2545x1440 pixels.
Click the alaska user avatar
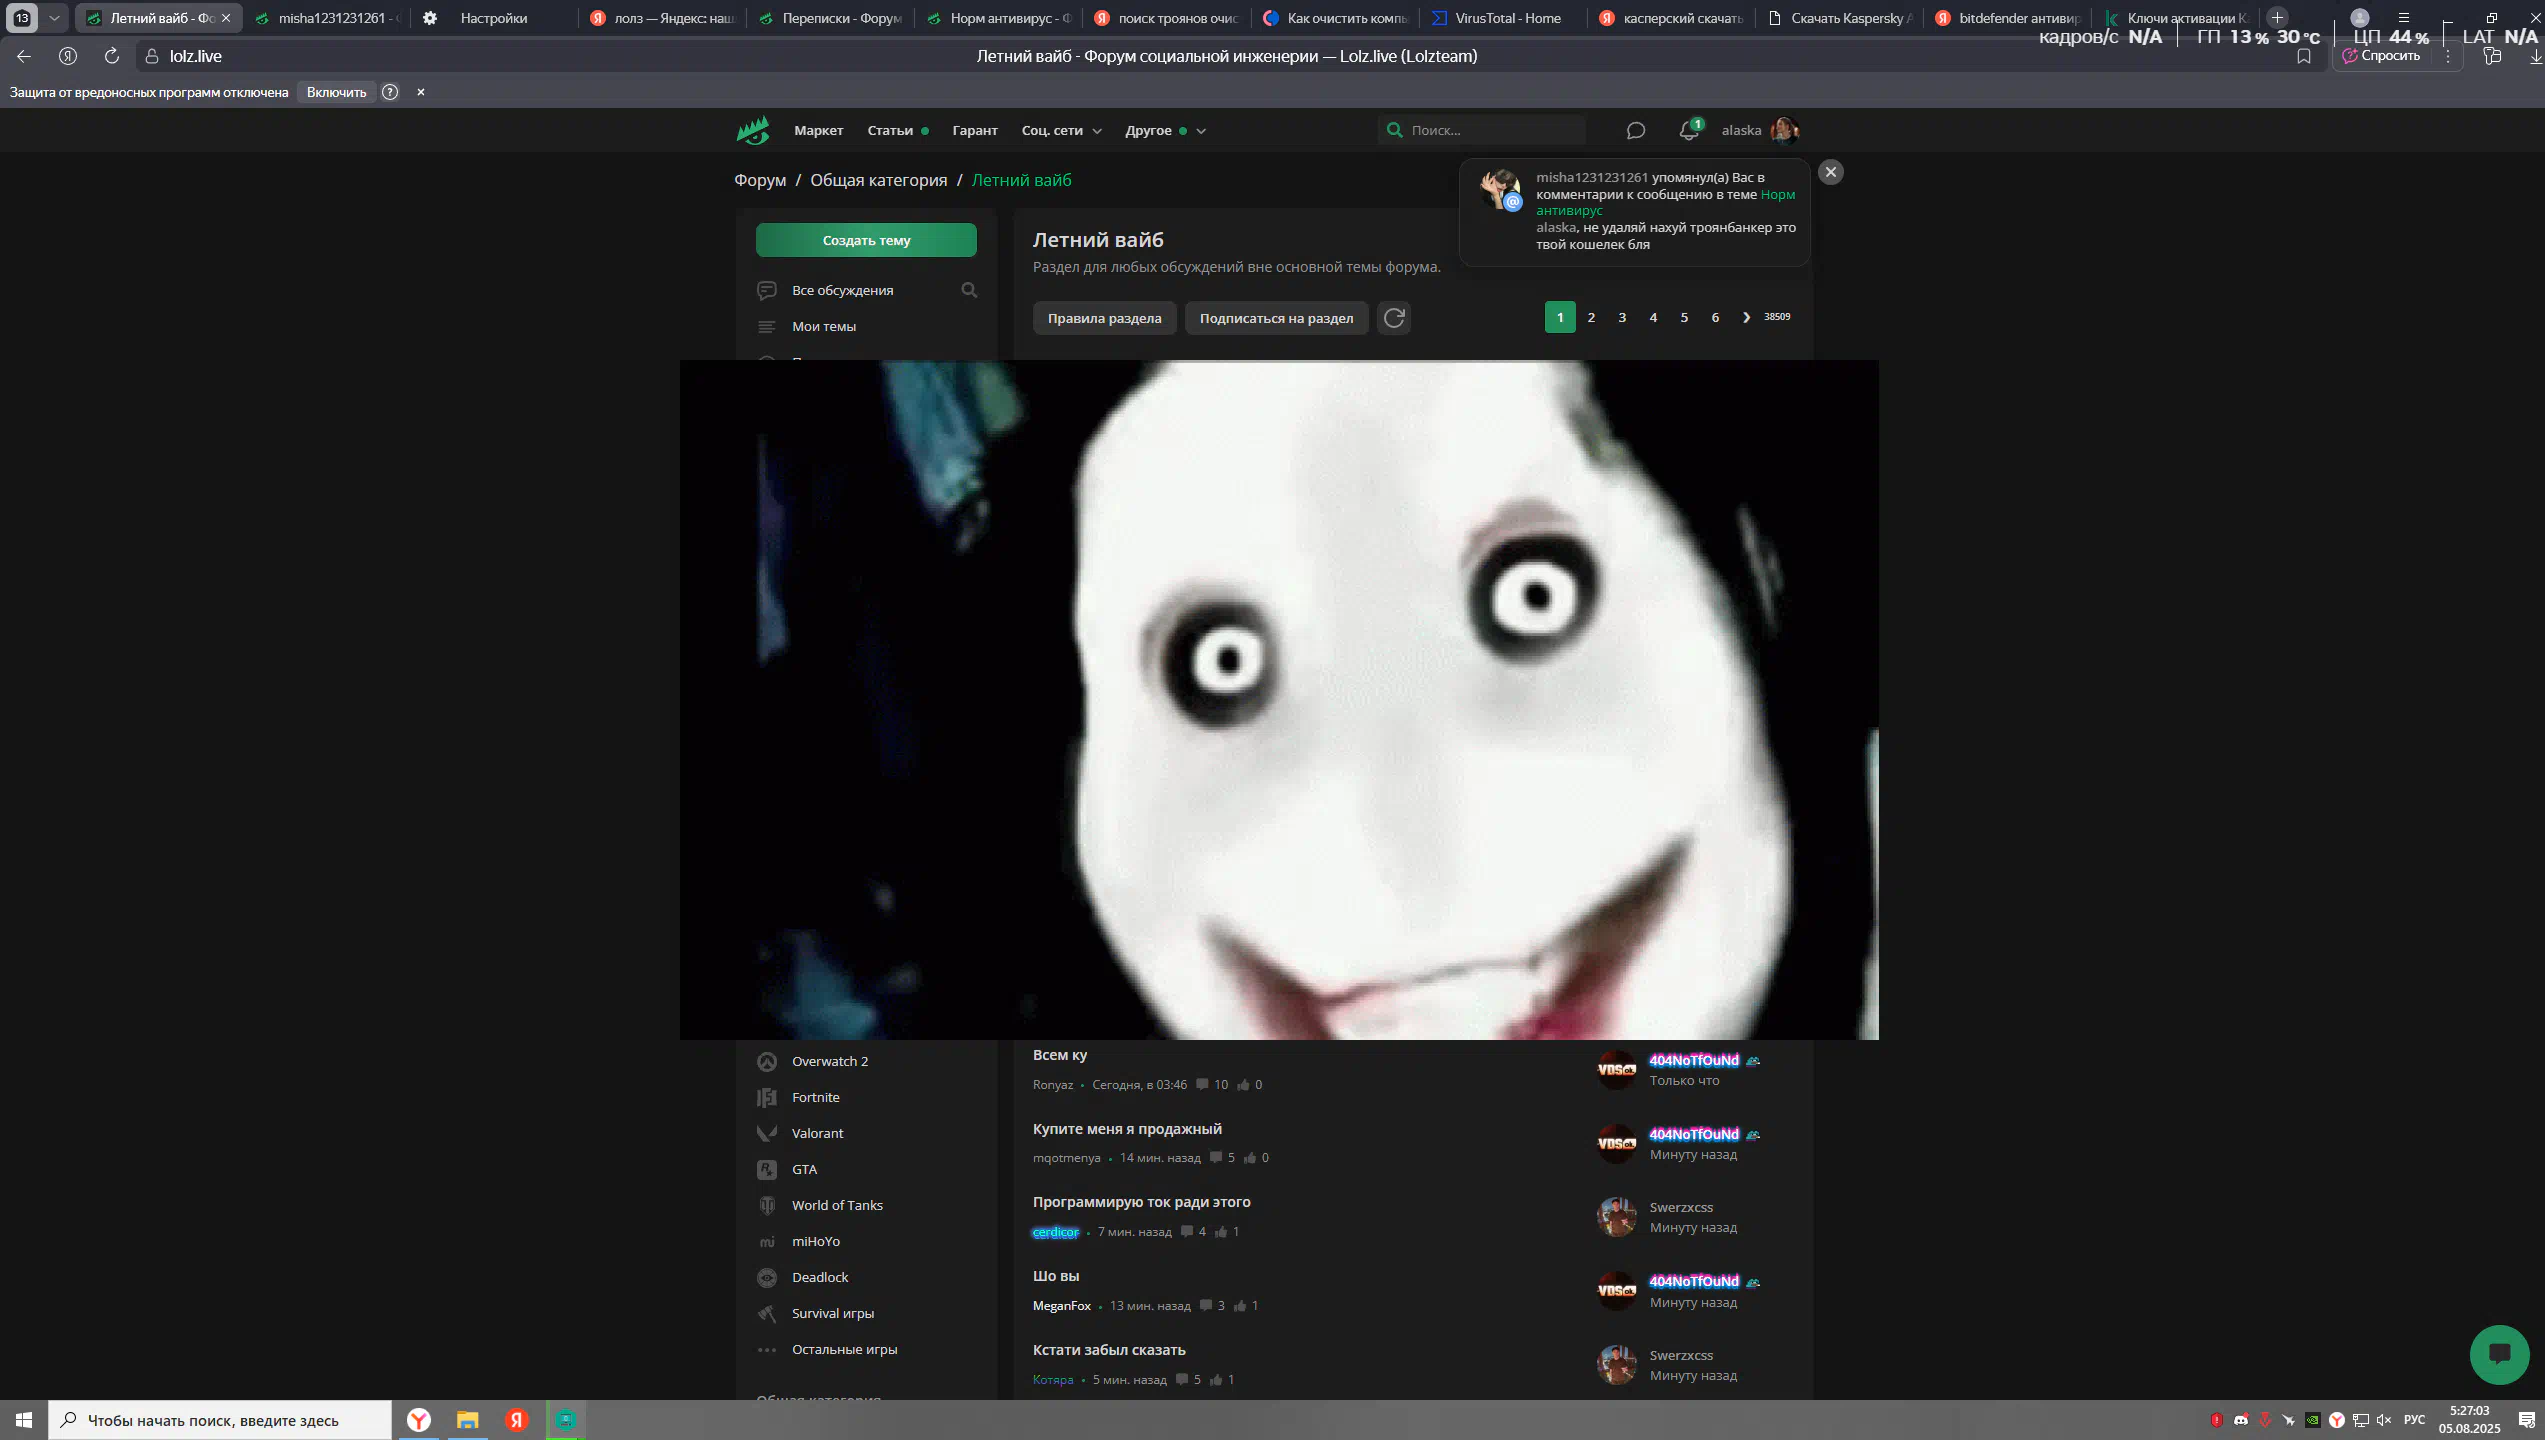click(1784, 130)
